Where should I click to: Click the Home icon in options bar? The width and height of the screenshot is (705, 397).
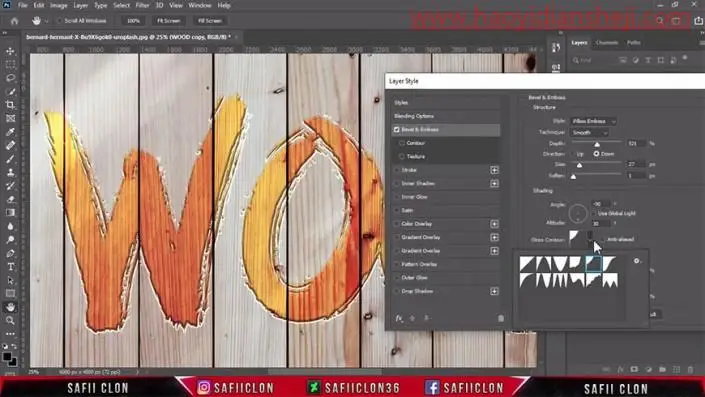point(14,21)
